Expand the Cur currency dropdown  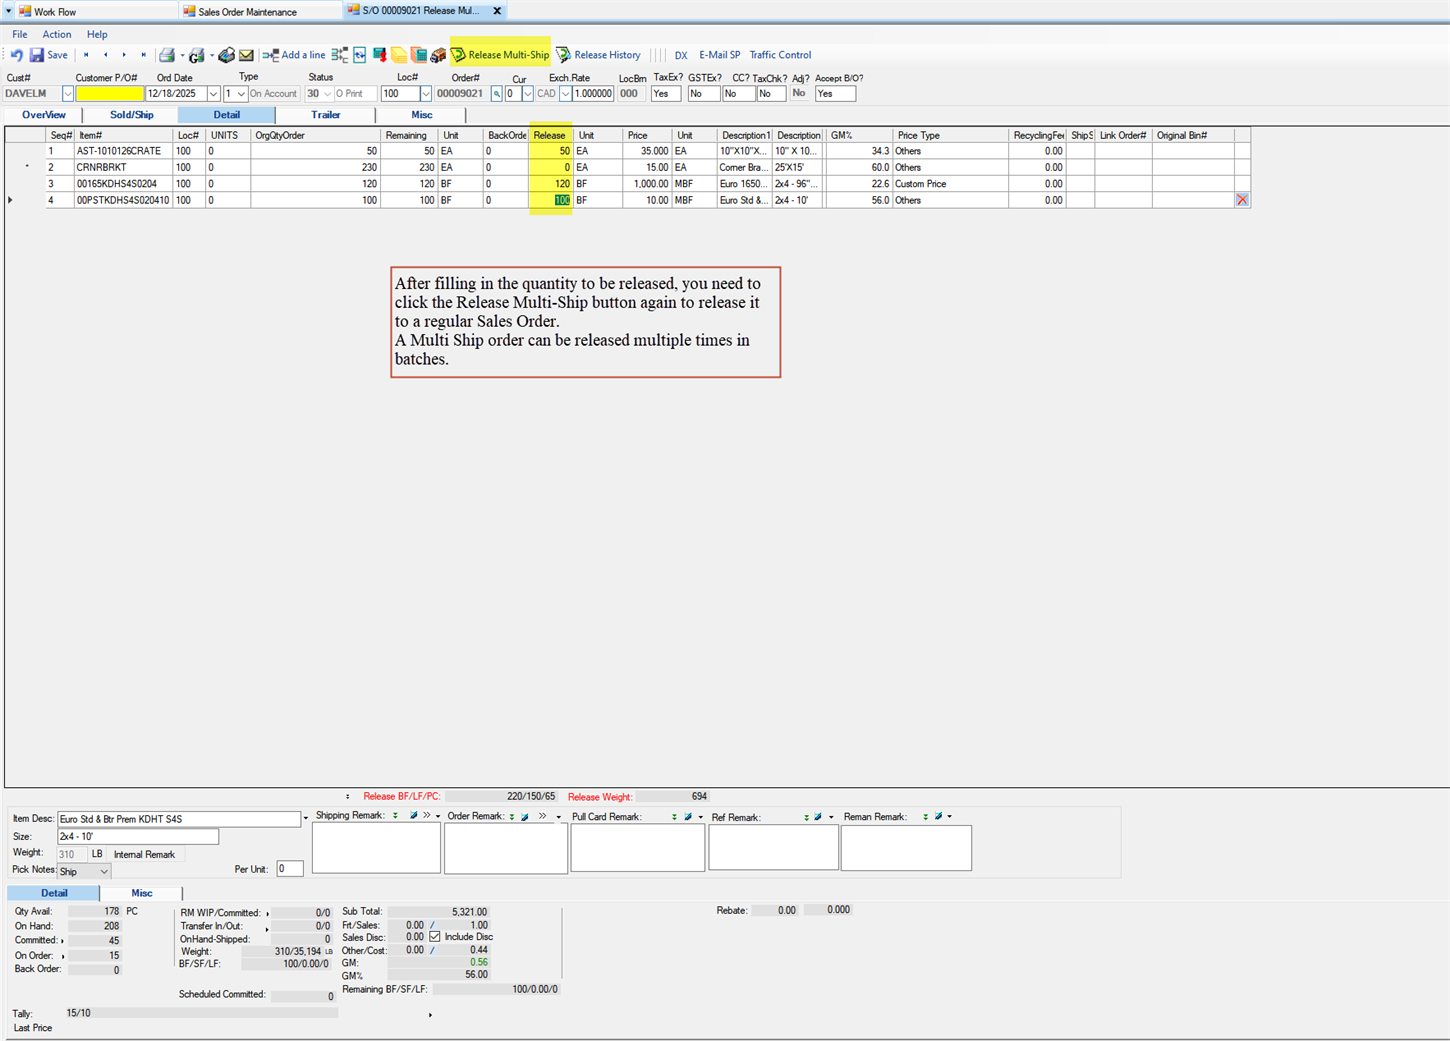(x=527, y=92)
